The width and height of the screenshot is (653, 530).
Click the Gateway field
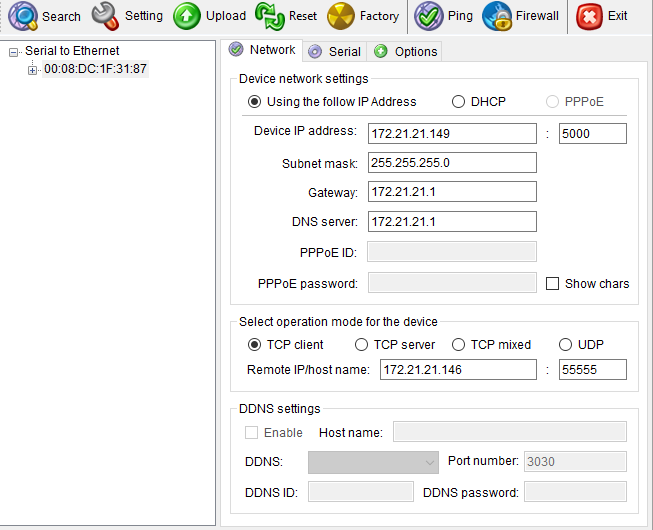452,192
